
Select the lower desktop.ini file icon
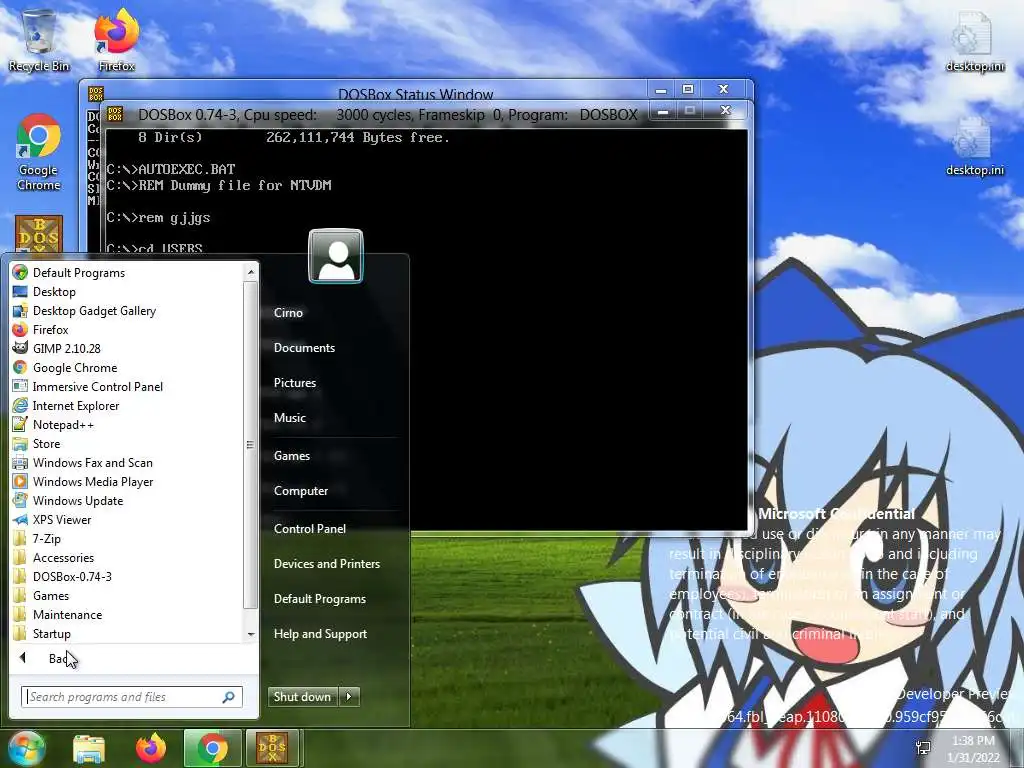click(975, 146)
